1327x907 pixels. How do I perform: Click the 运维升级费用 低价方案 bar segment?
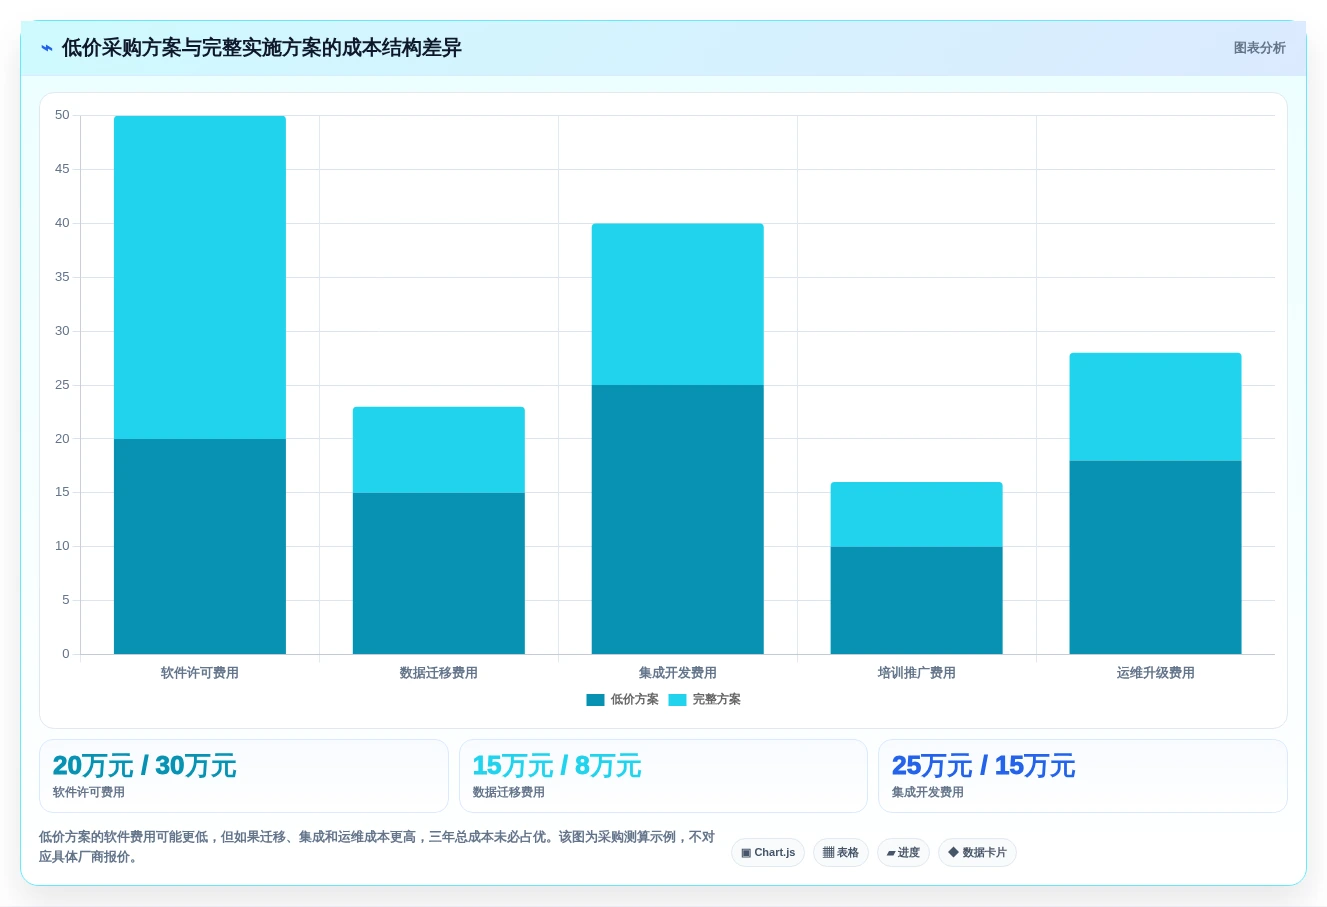[x=1156, y=558]
